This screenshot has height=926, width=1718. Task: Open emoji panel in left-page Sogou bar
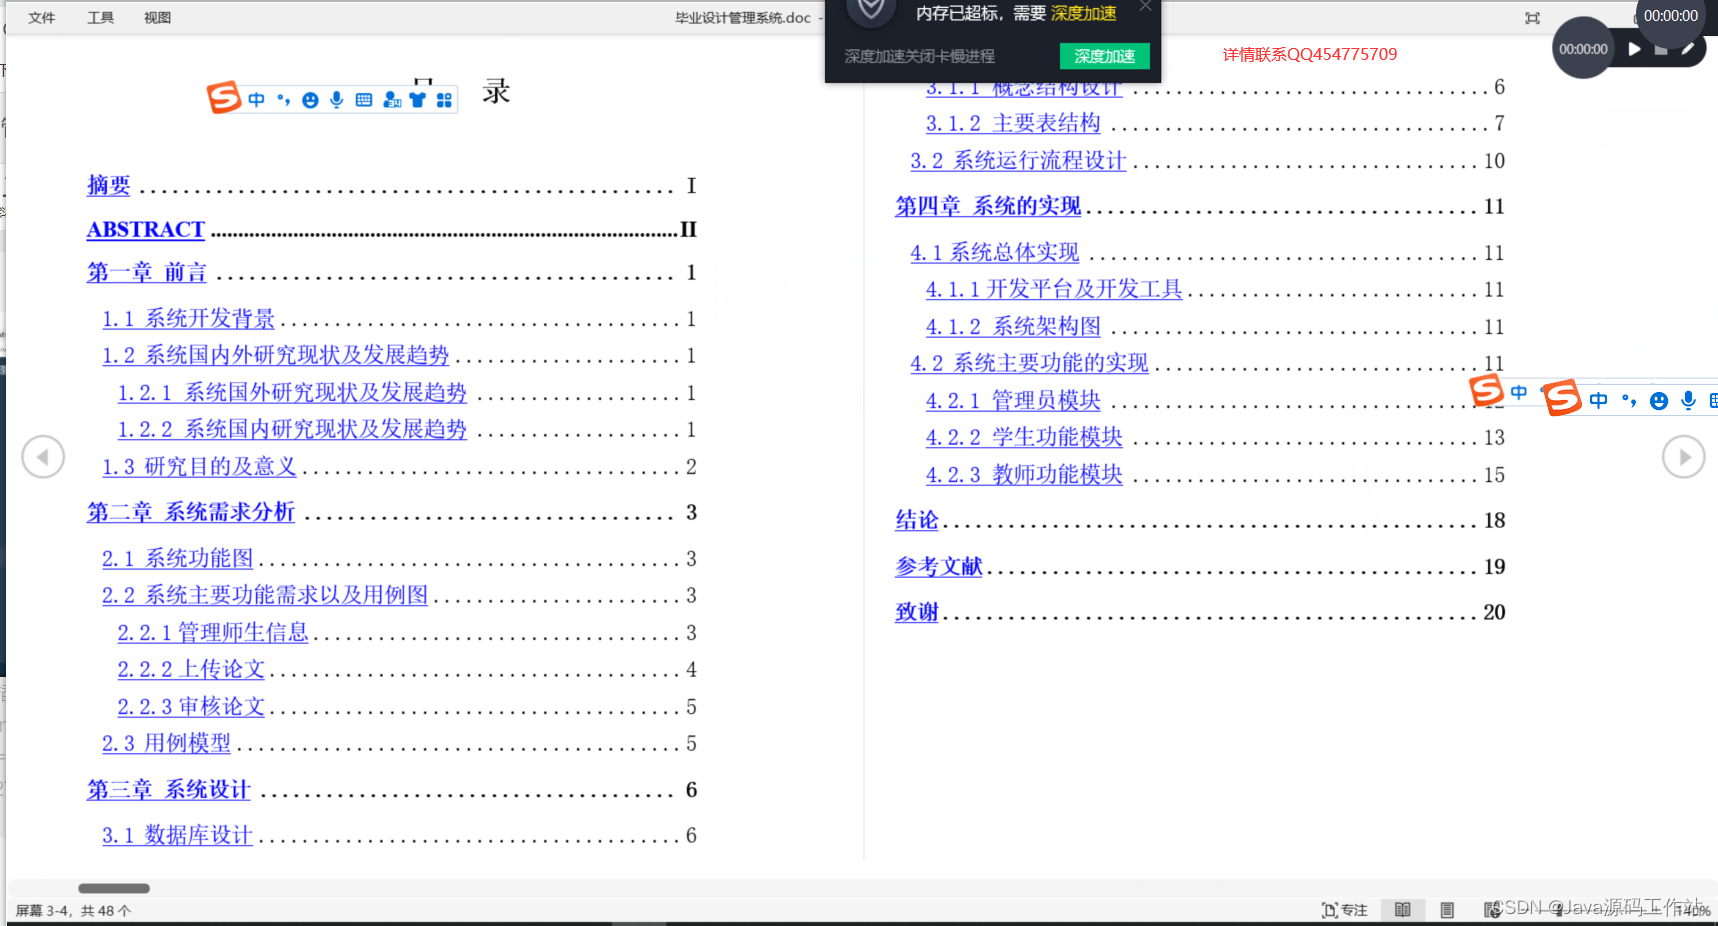click(x=310, y=100)
